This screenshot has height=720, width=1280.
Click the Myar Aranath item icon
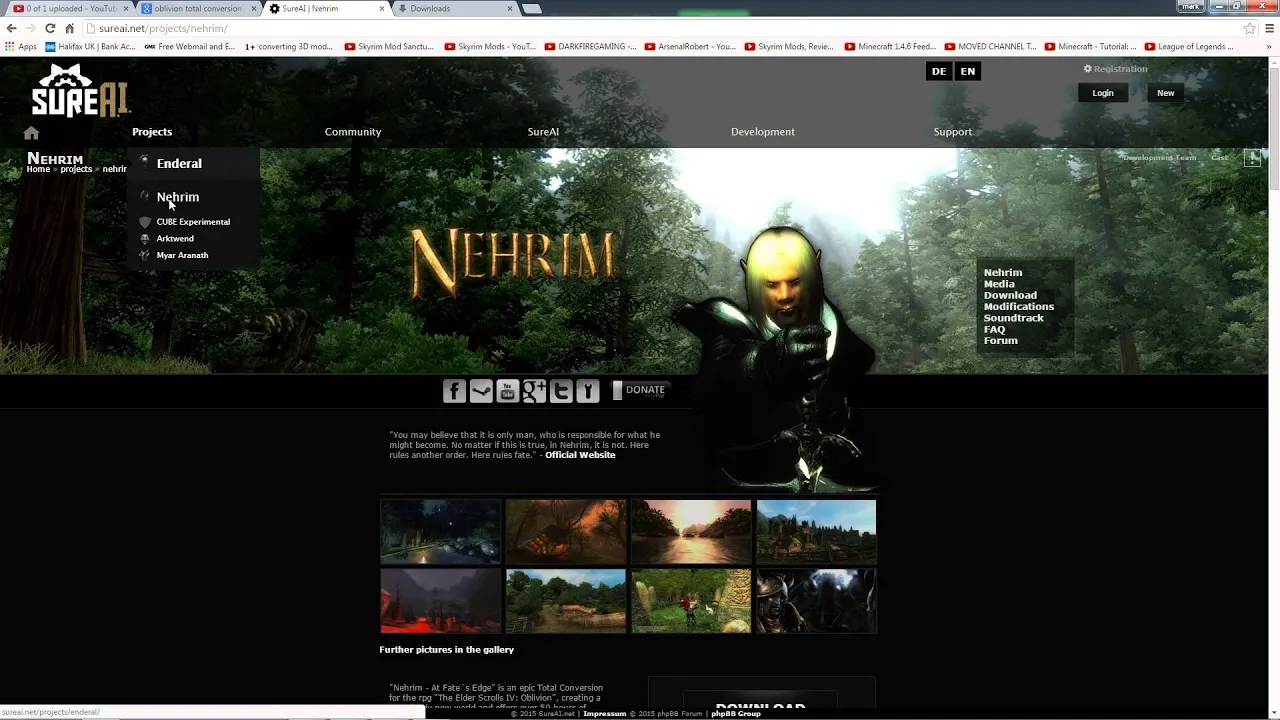(x=145, y=255)
